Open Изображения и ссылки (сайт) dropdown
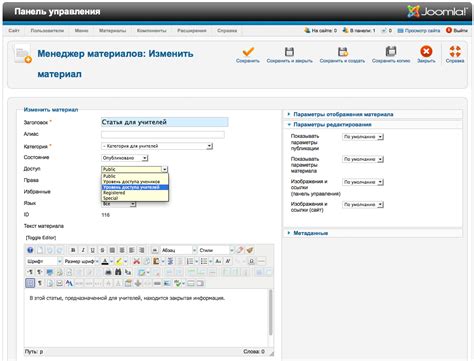Image resolution: width=474 pixels, height=361 pixels. [363, 204]
